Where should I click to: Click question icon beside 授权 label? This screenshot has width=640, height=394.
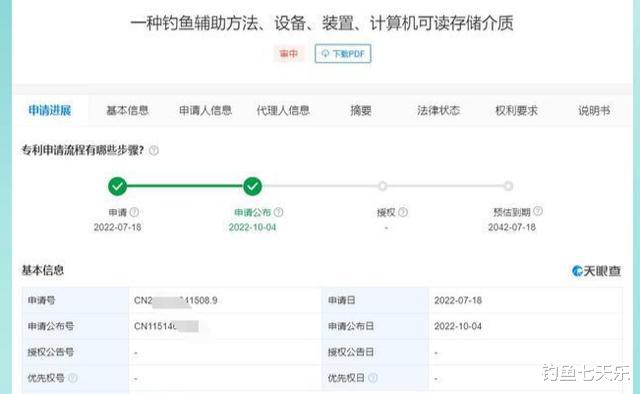[x=403, y=212]
